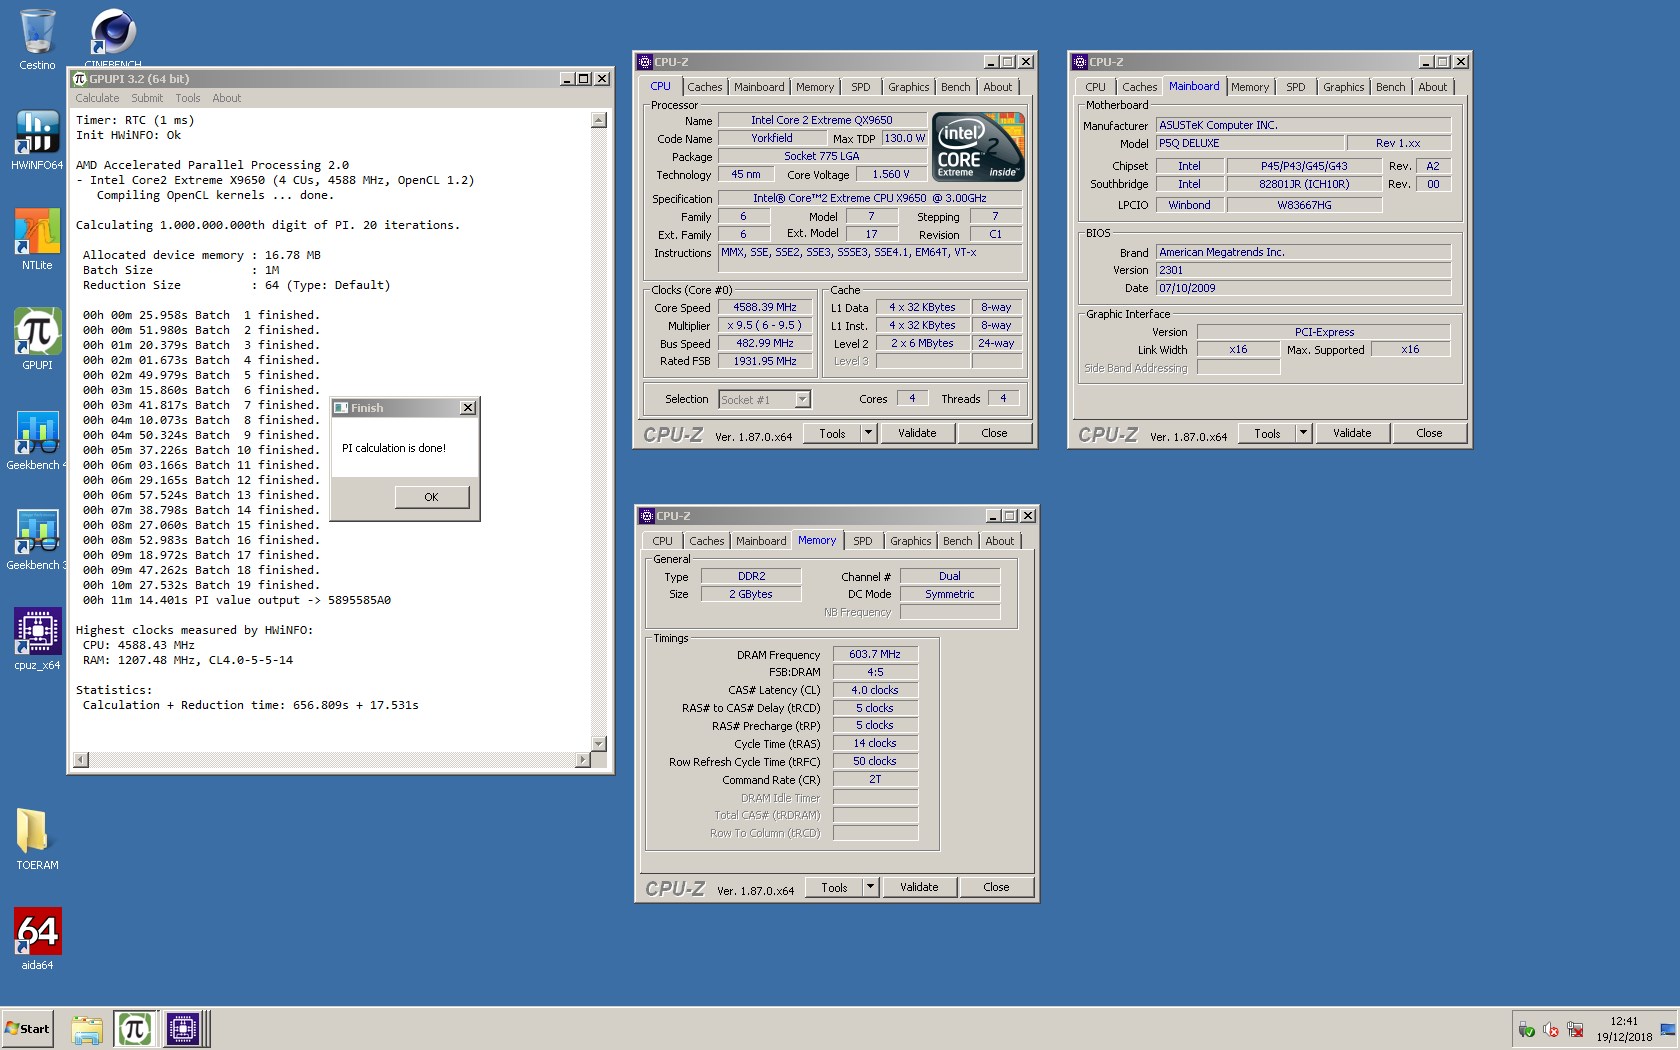1680x1050 pixels.
Task: Switch to CPU tab in Memory window
Action: click(x=663, y=541)
